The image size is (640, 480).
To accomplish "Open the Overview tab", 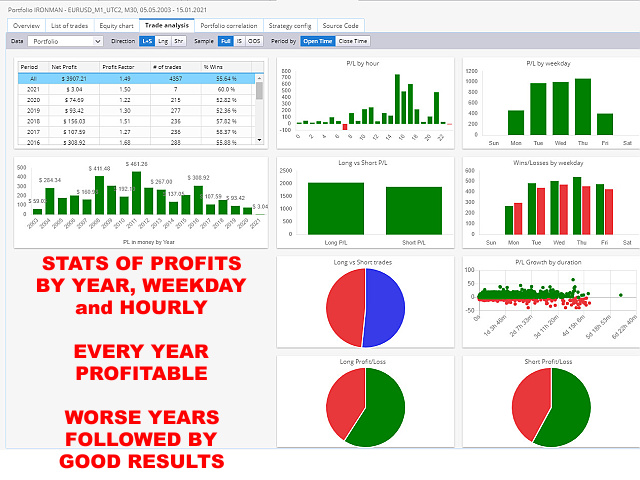I will pyautogui.click(x=27, y=26).
